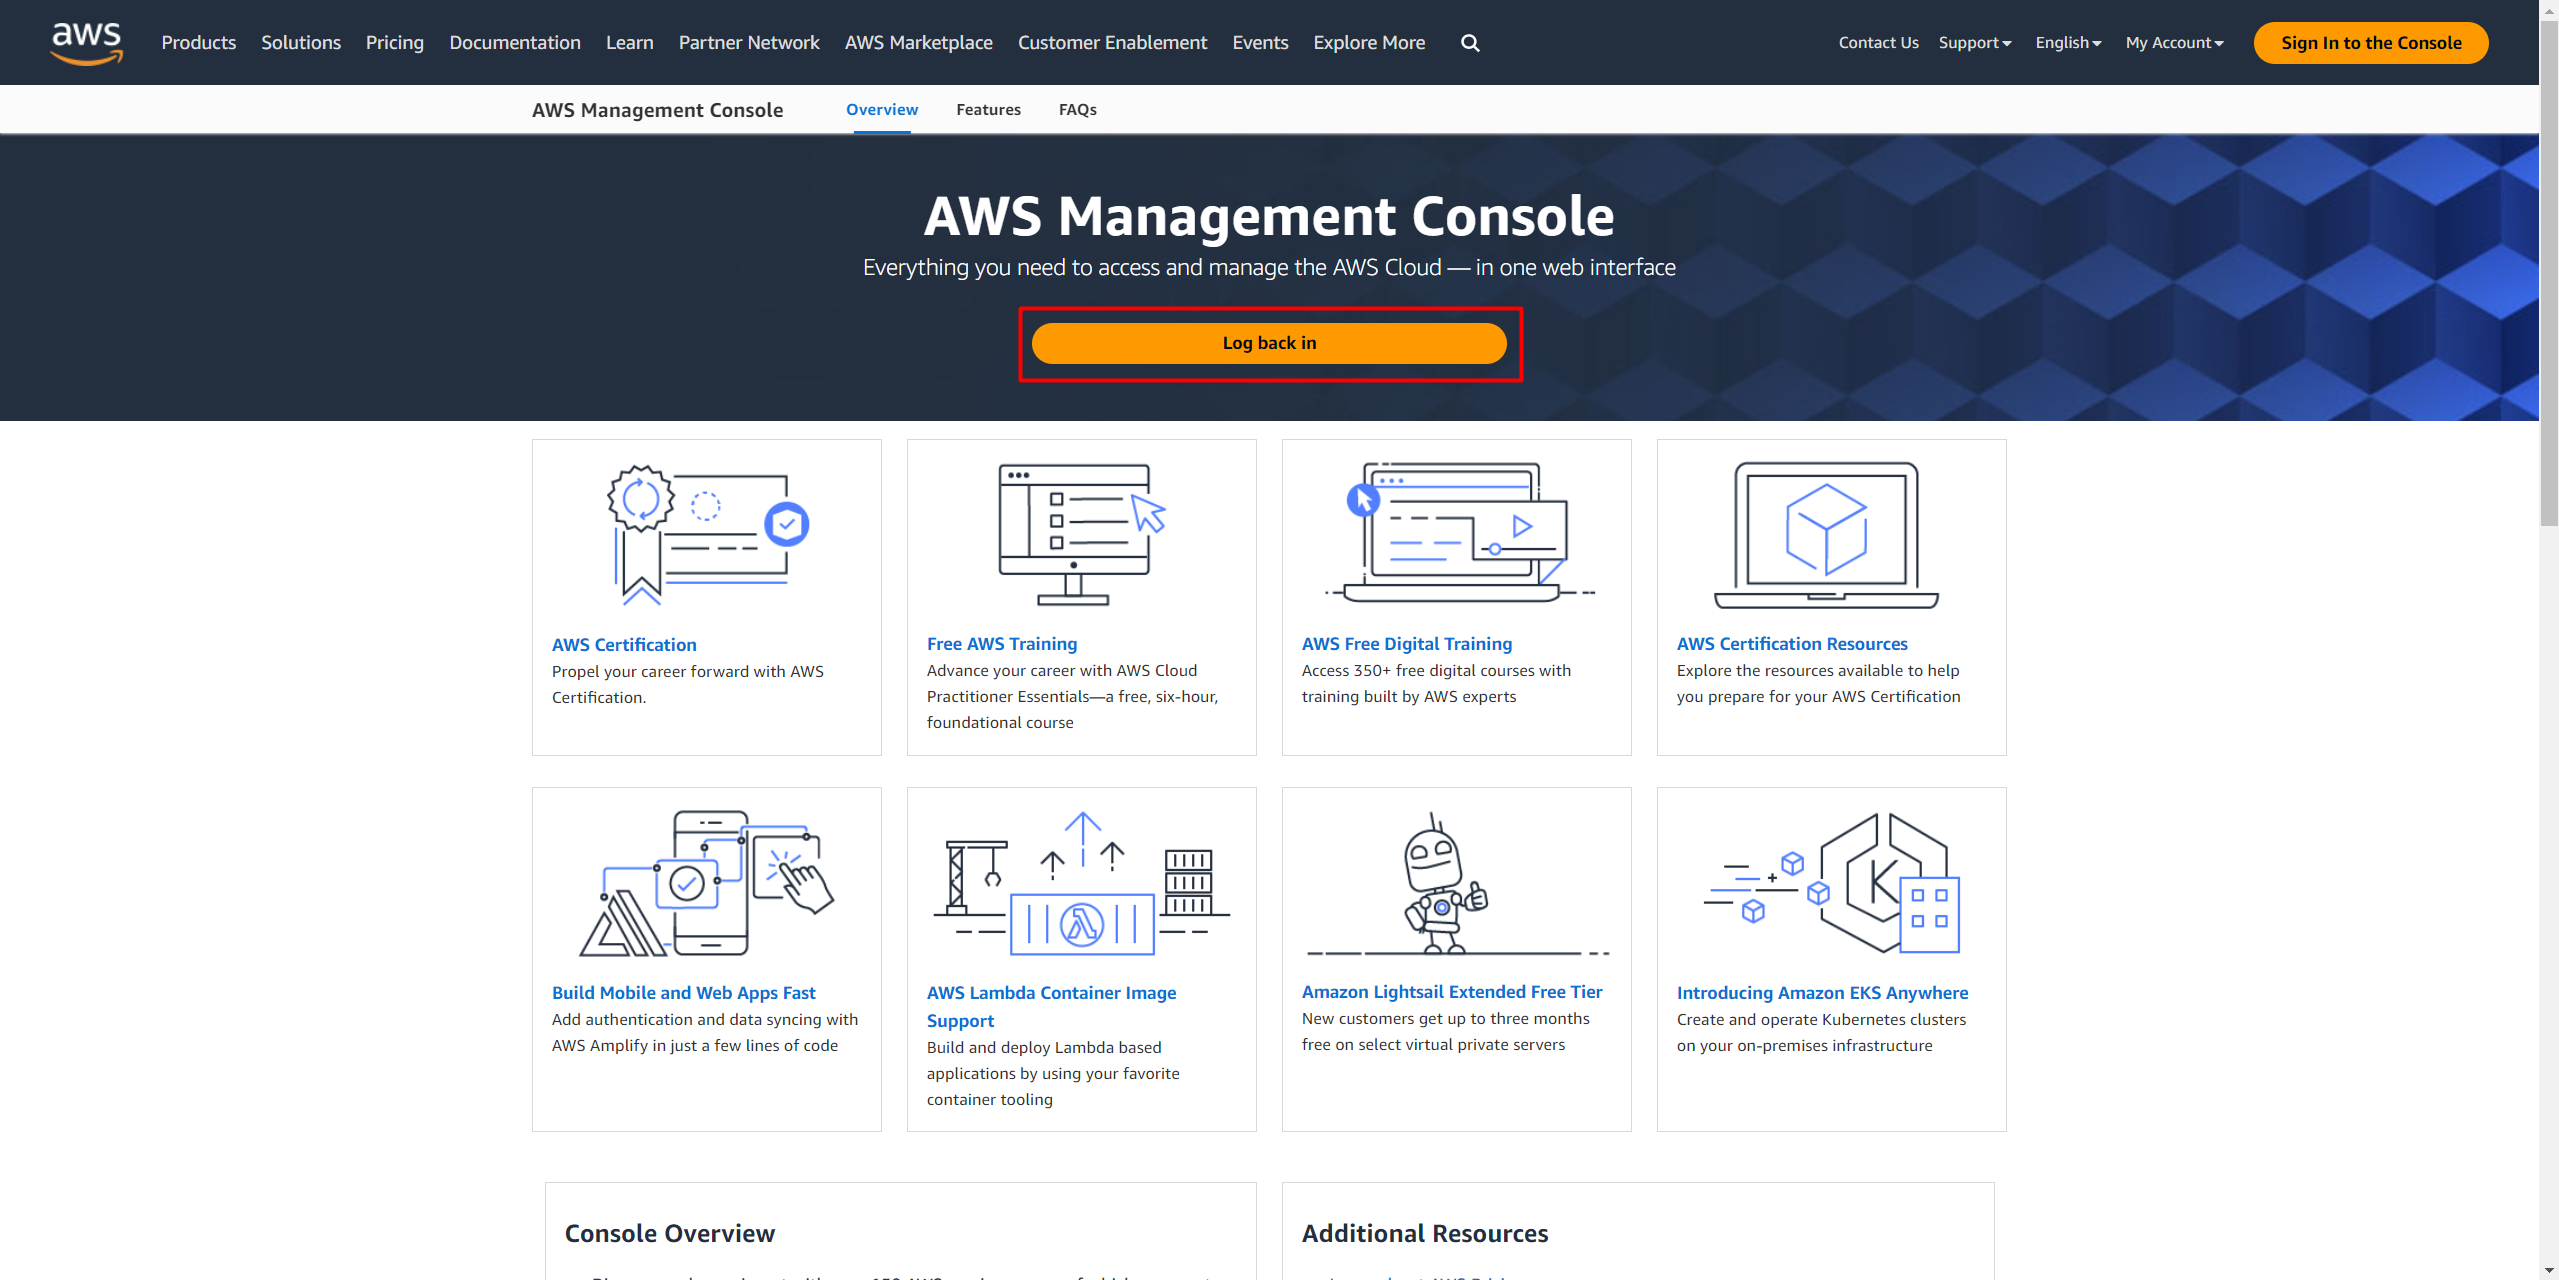
Task: Click the Free AWS Training monitor illustration
Action: (1082, 534)
